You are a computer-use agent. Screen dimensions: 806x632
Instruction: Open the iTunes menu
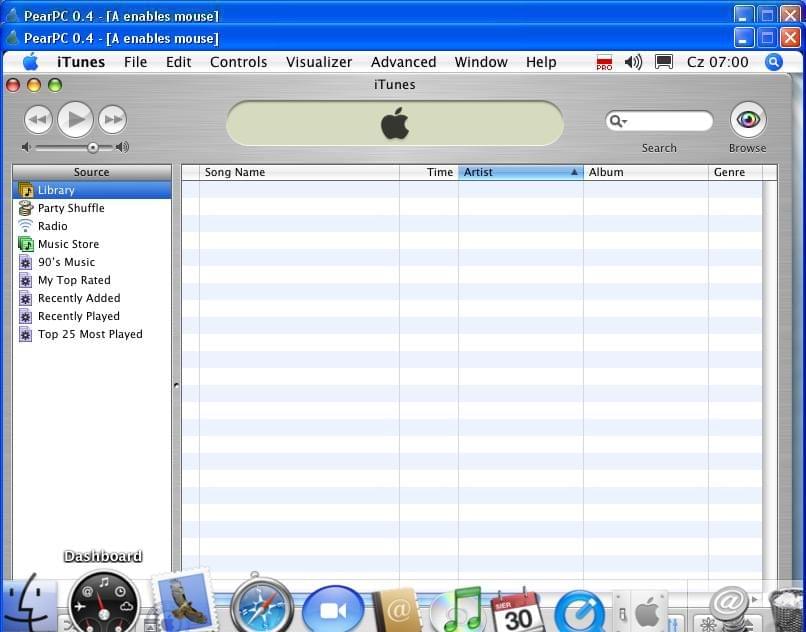81,62
